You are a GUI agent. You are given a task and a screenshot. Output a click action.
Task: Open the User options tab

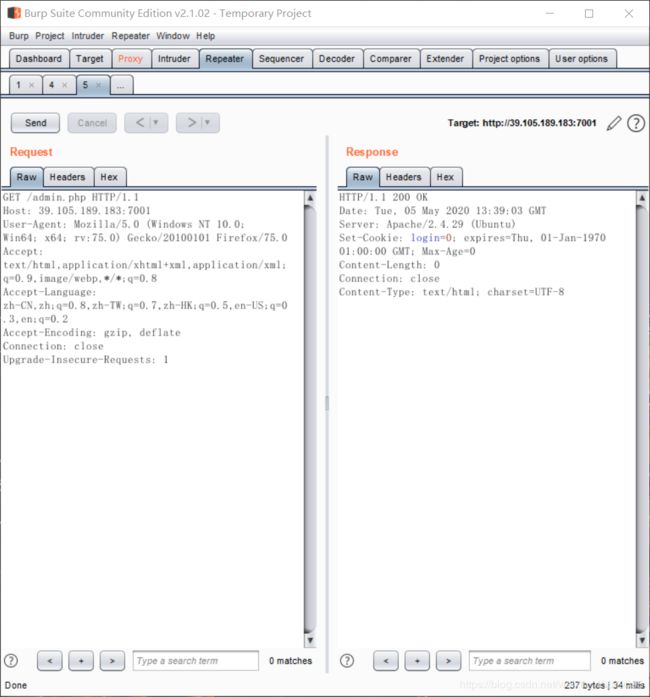582,59
